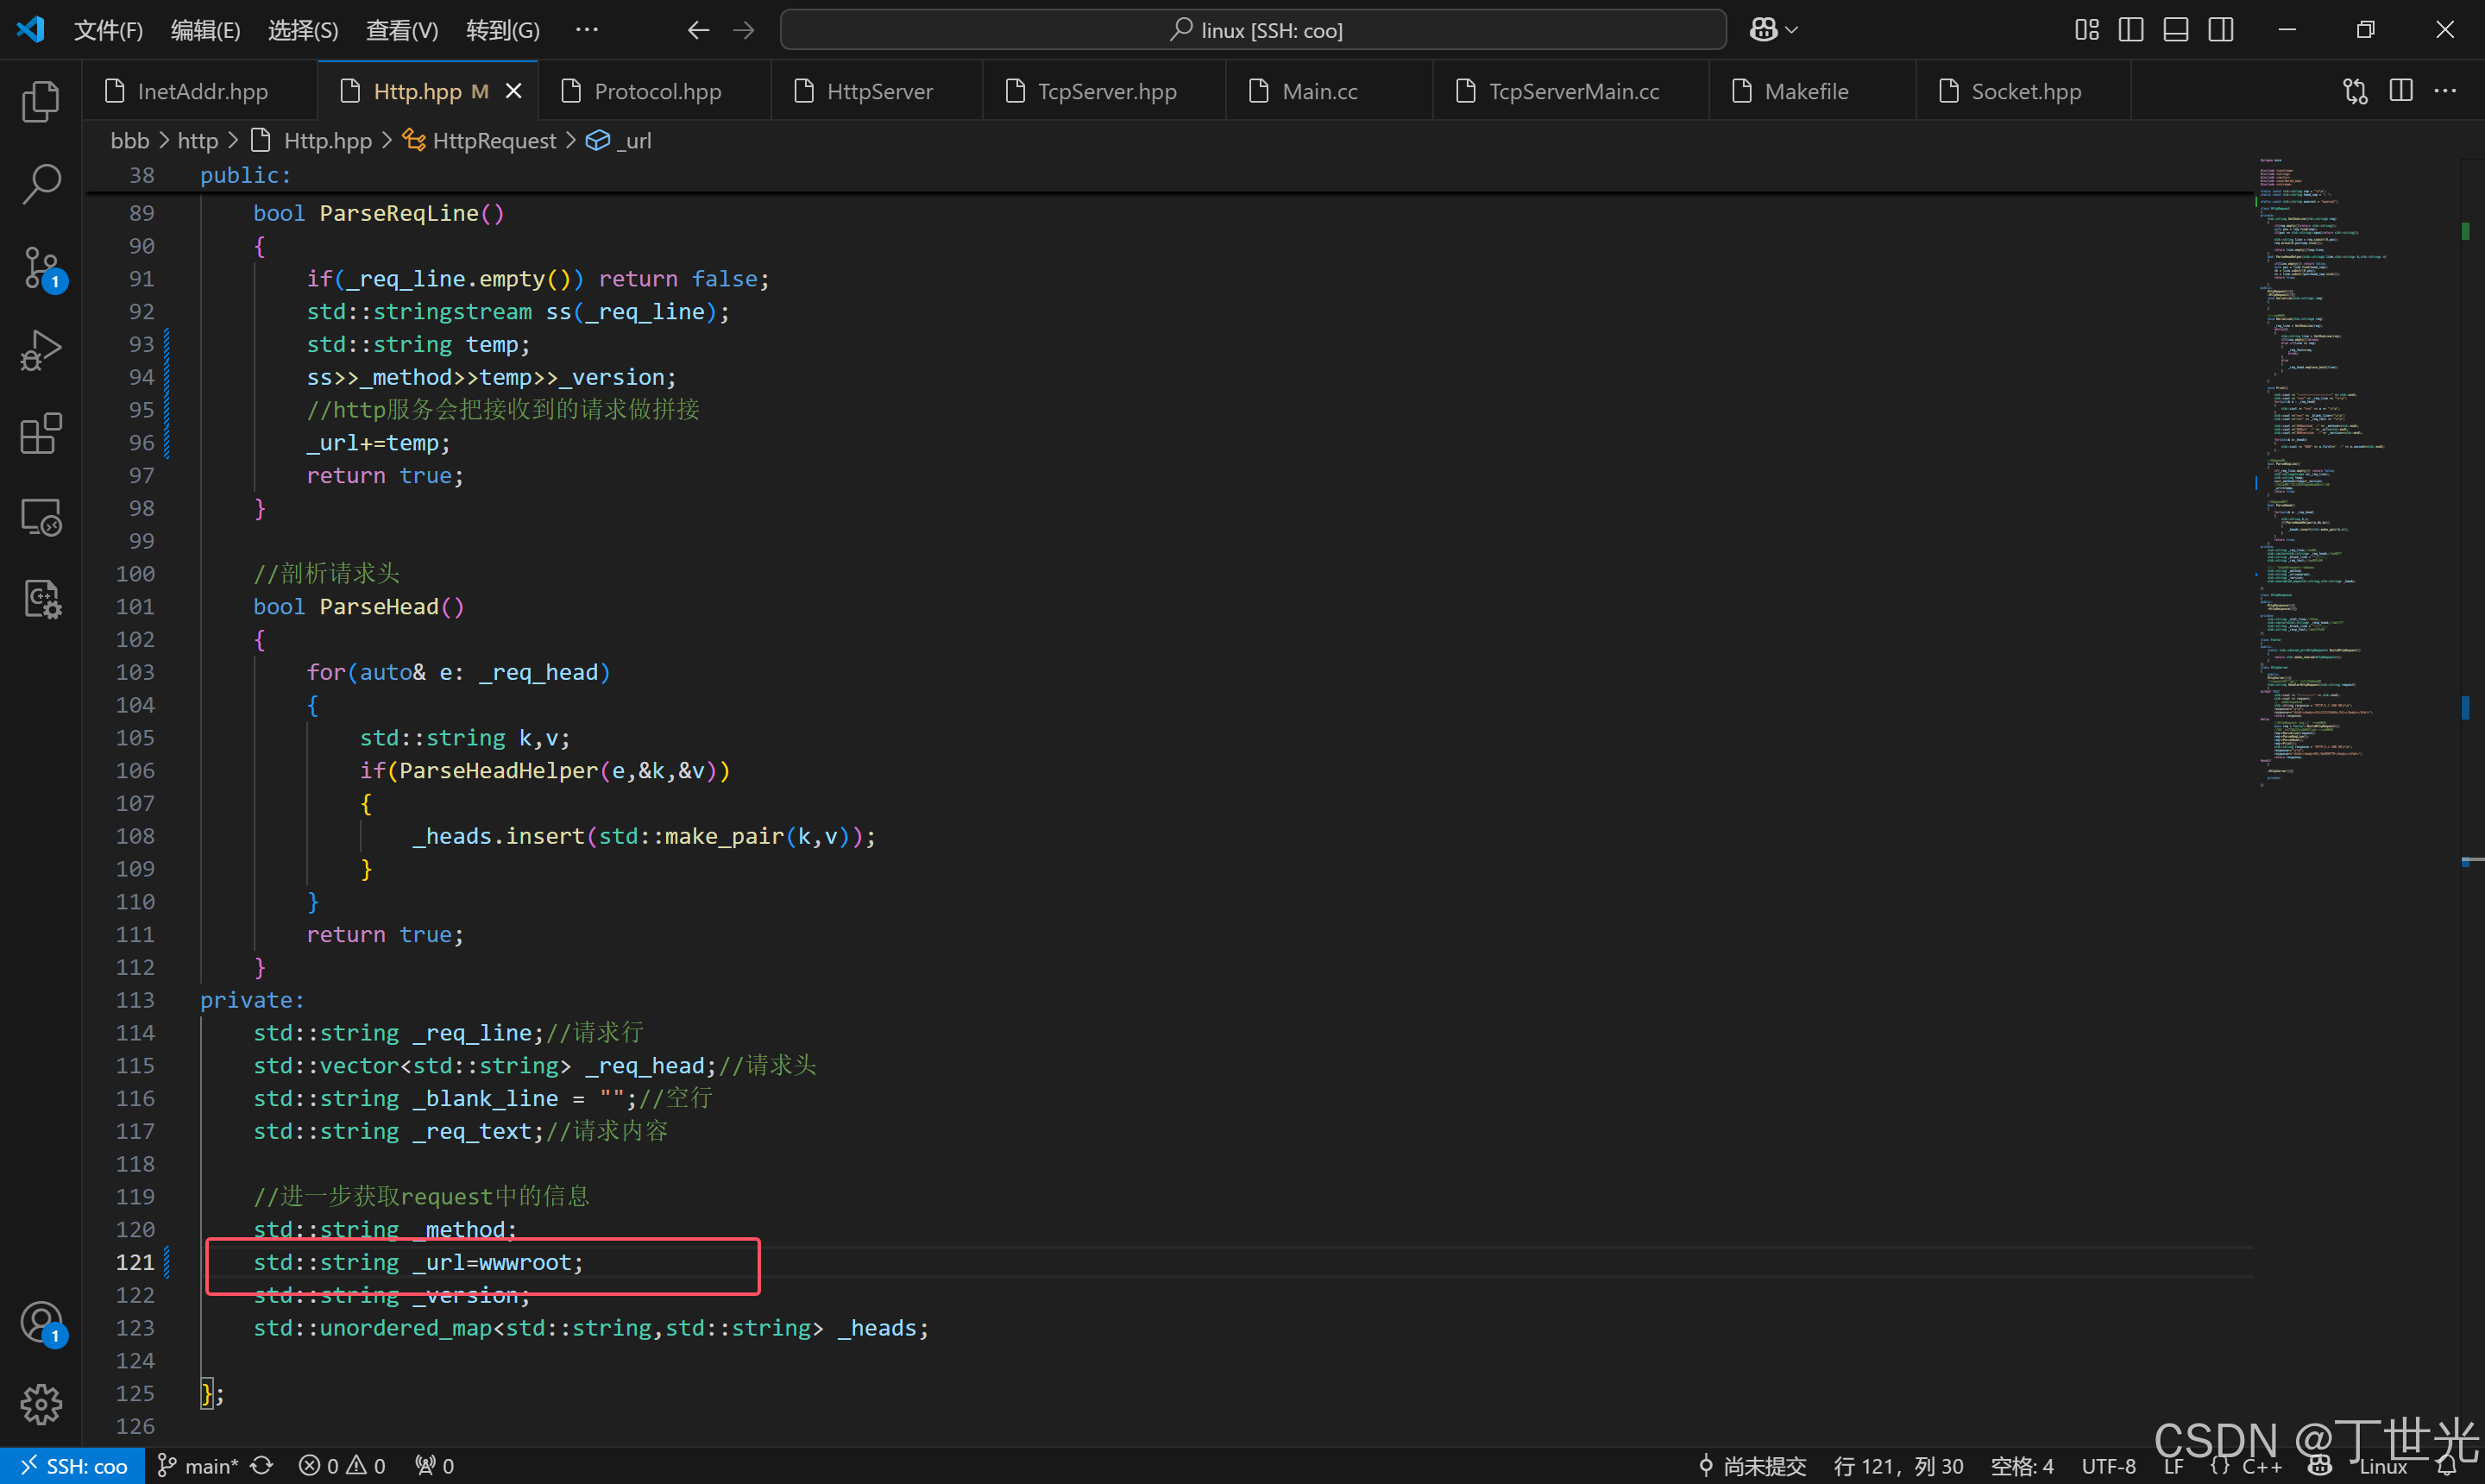
Task: Click the command center search box
Action: 1252,30
